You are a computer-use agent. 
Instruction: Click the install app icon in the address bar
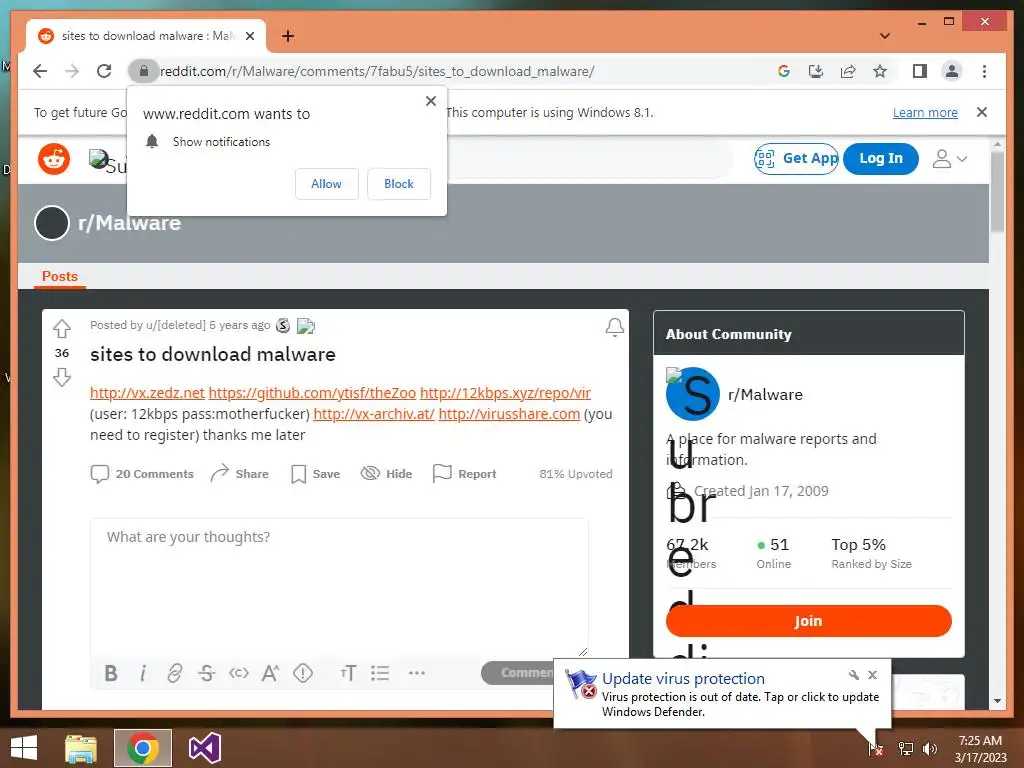click(x=816, y=71)
